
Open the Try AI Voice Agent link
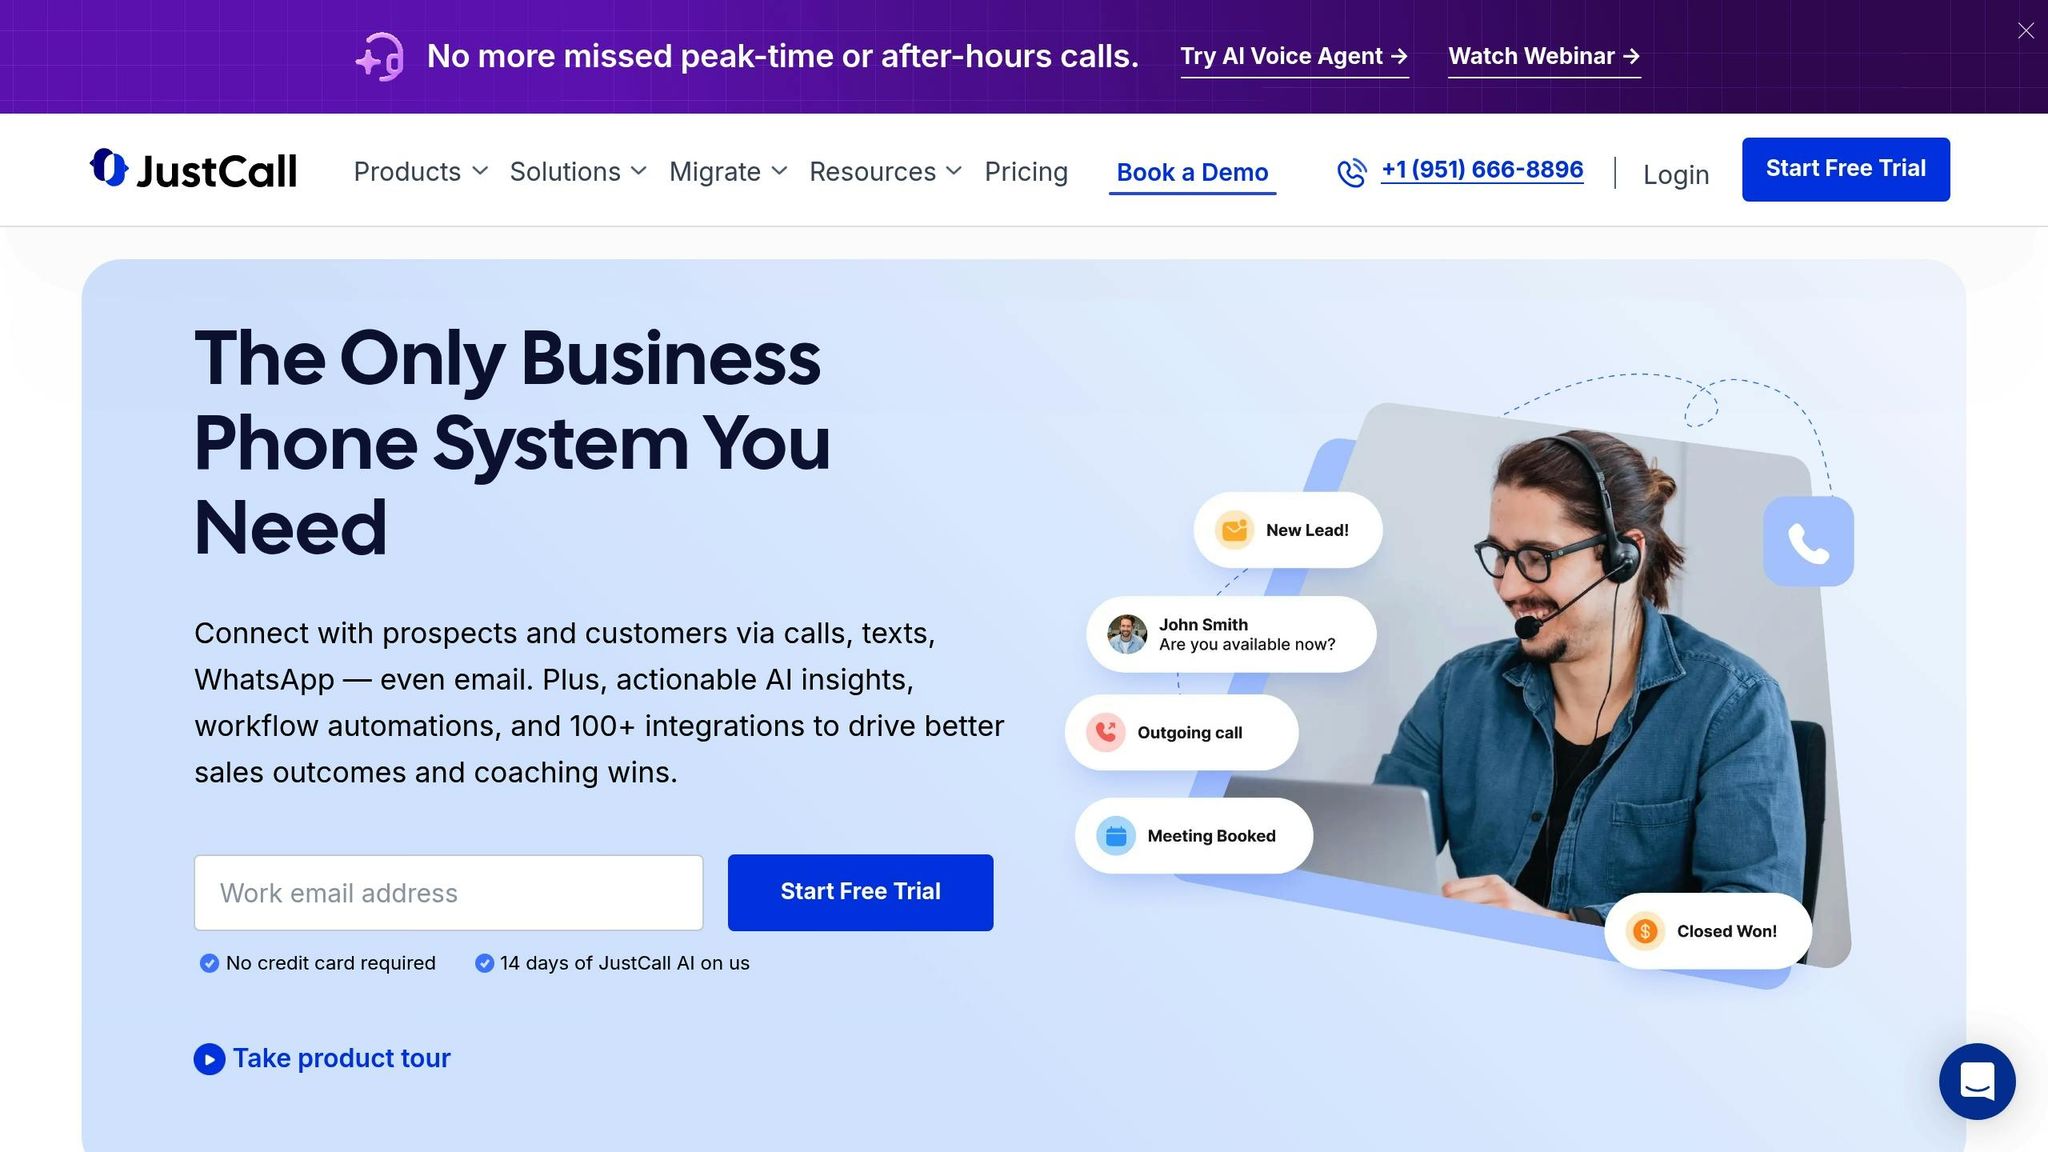tap(1294, 57)
